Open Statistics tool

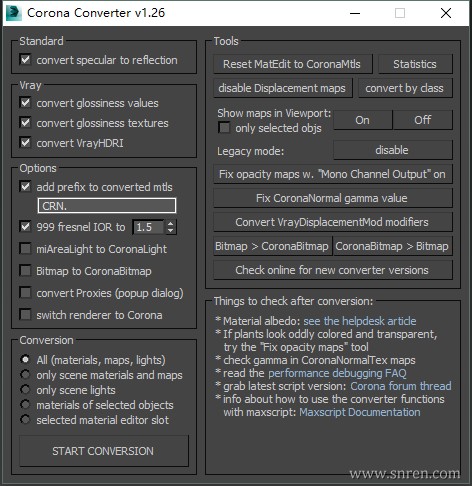(415, 64)
